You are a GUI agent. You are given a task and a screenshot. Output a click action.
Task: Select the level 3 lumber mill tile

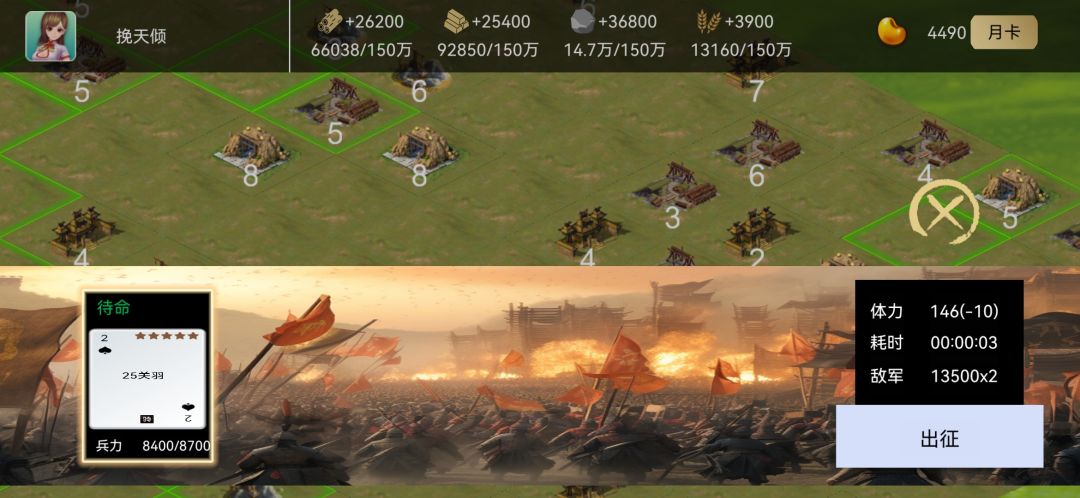[x=675, y=191]
